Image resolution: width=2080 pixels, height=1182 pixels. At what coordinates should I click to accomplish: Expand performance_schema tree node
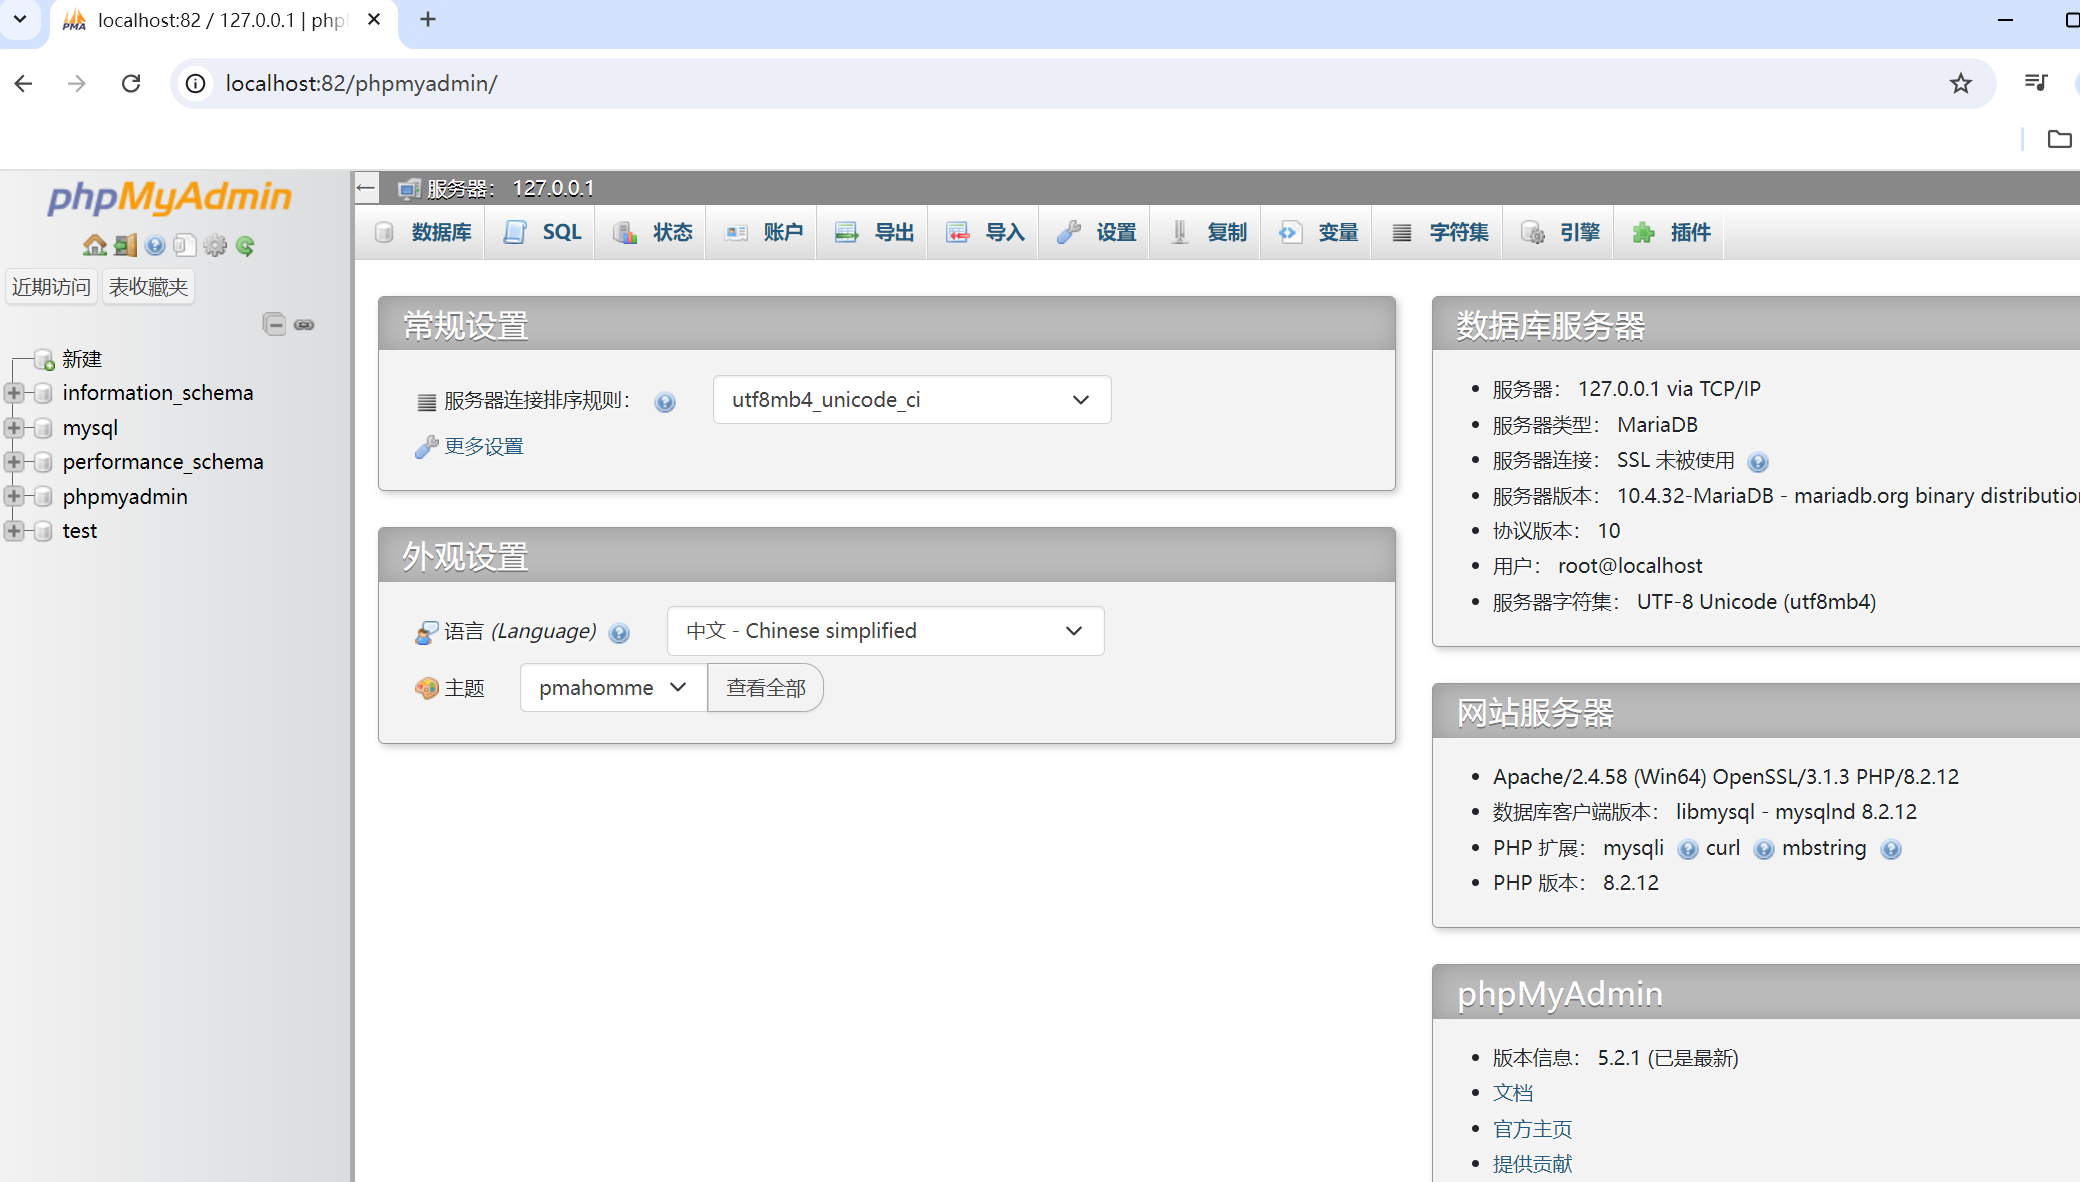[14, 462]
